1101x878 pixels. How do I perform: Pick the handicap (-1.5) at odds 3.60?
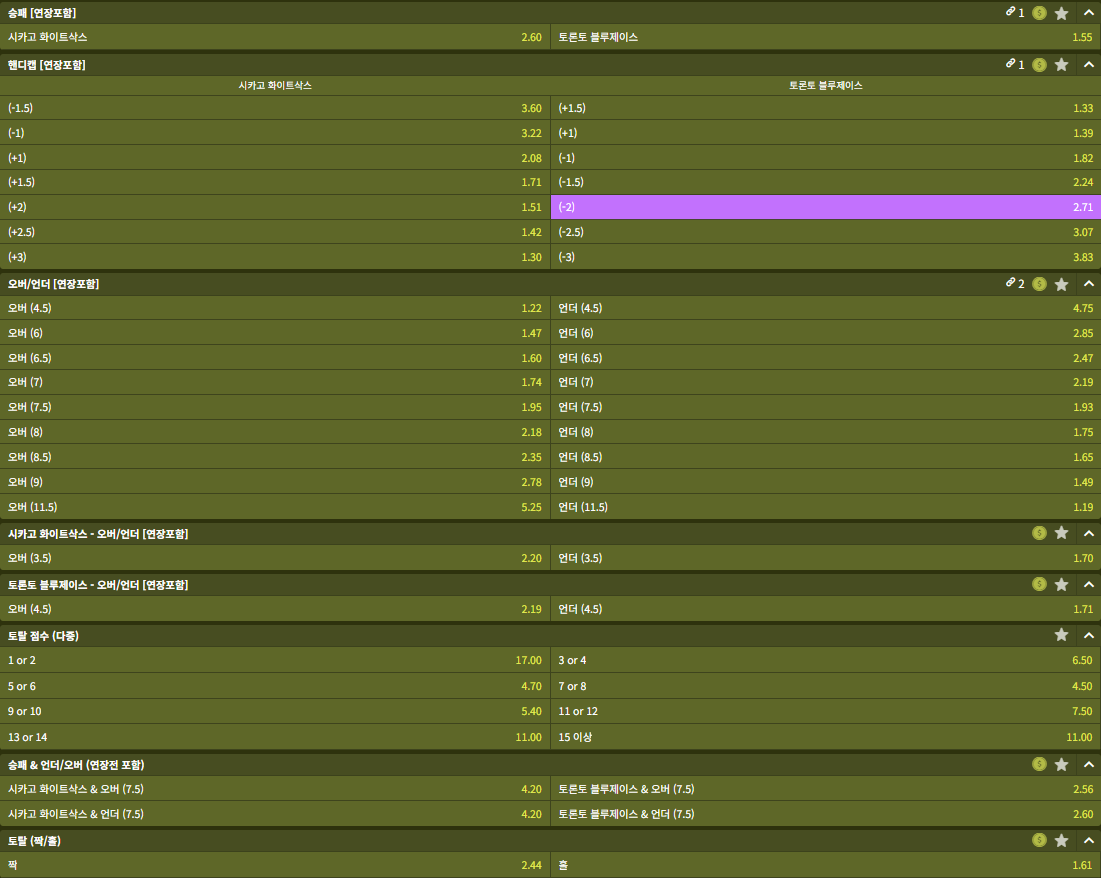(x=275, y=108)
